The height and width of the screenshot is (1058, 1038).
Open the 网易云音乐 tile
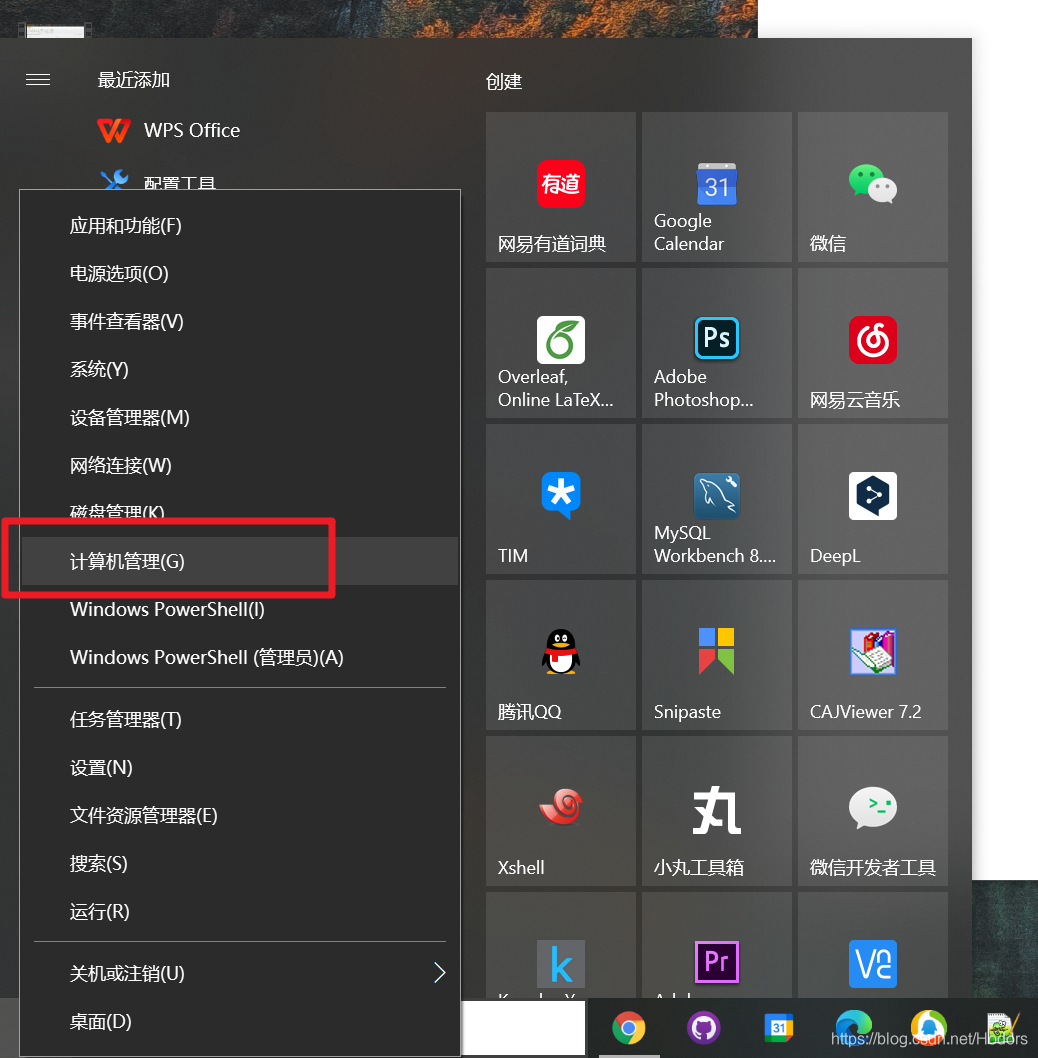[x=873, y=343]
